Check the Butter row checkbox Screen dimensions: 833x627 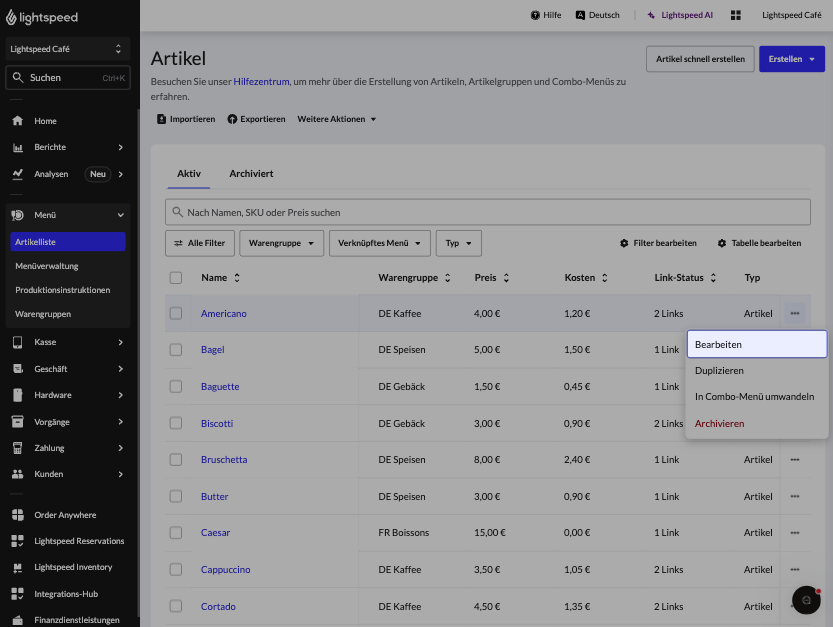click(x=176, y=496)
